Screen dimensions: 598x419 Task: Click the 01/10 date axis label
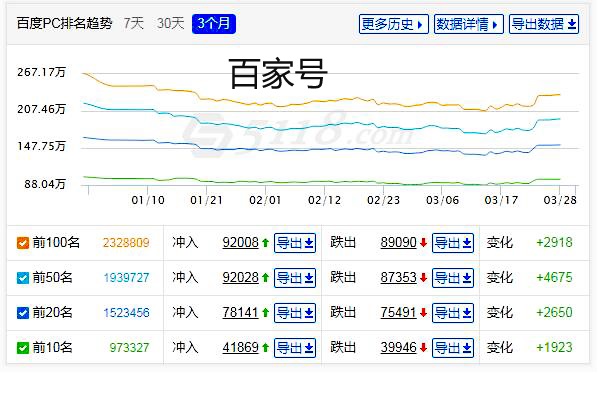pyautogui.click(x=148, y=200)
